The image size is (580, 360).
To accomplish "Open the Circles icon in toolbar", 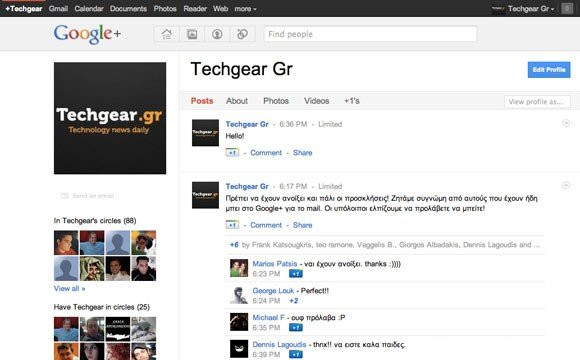I will click(x=242, y=34).
